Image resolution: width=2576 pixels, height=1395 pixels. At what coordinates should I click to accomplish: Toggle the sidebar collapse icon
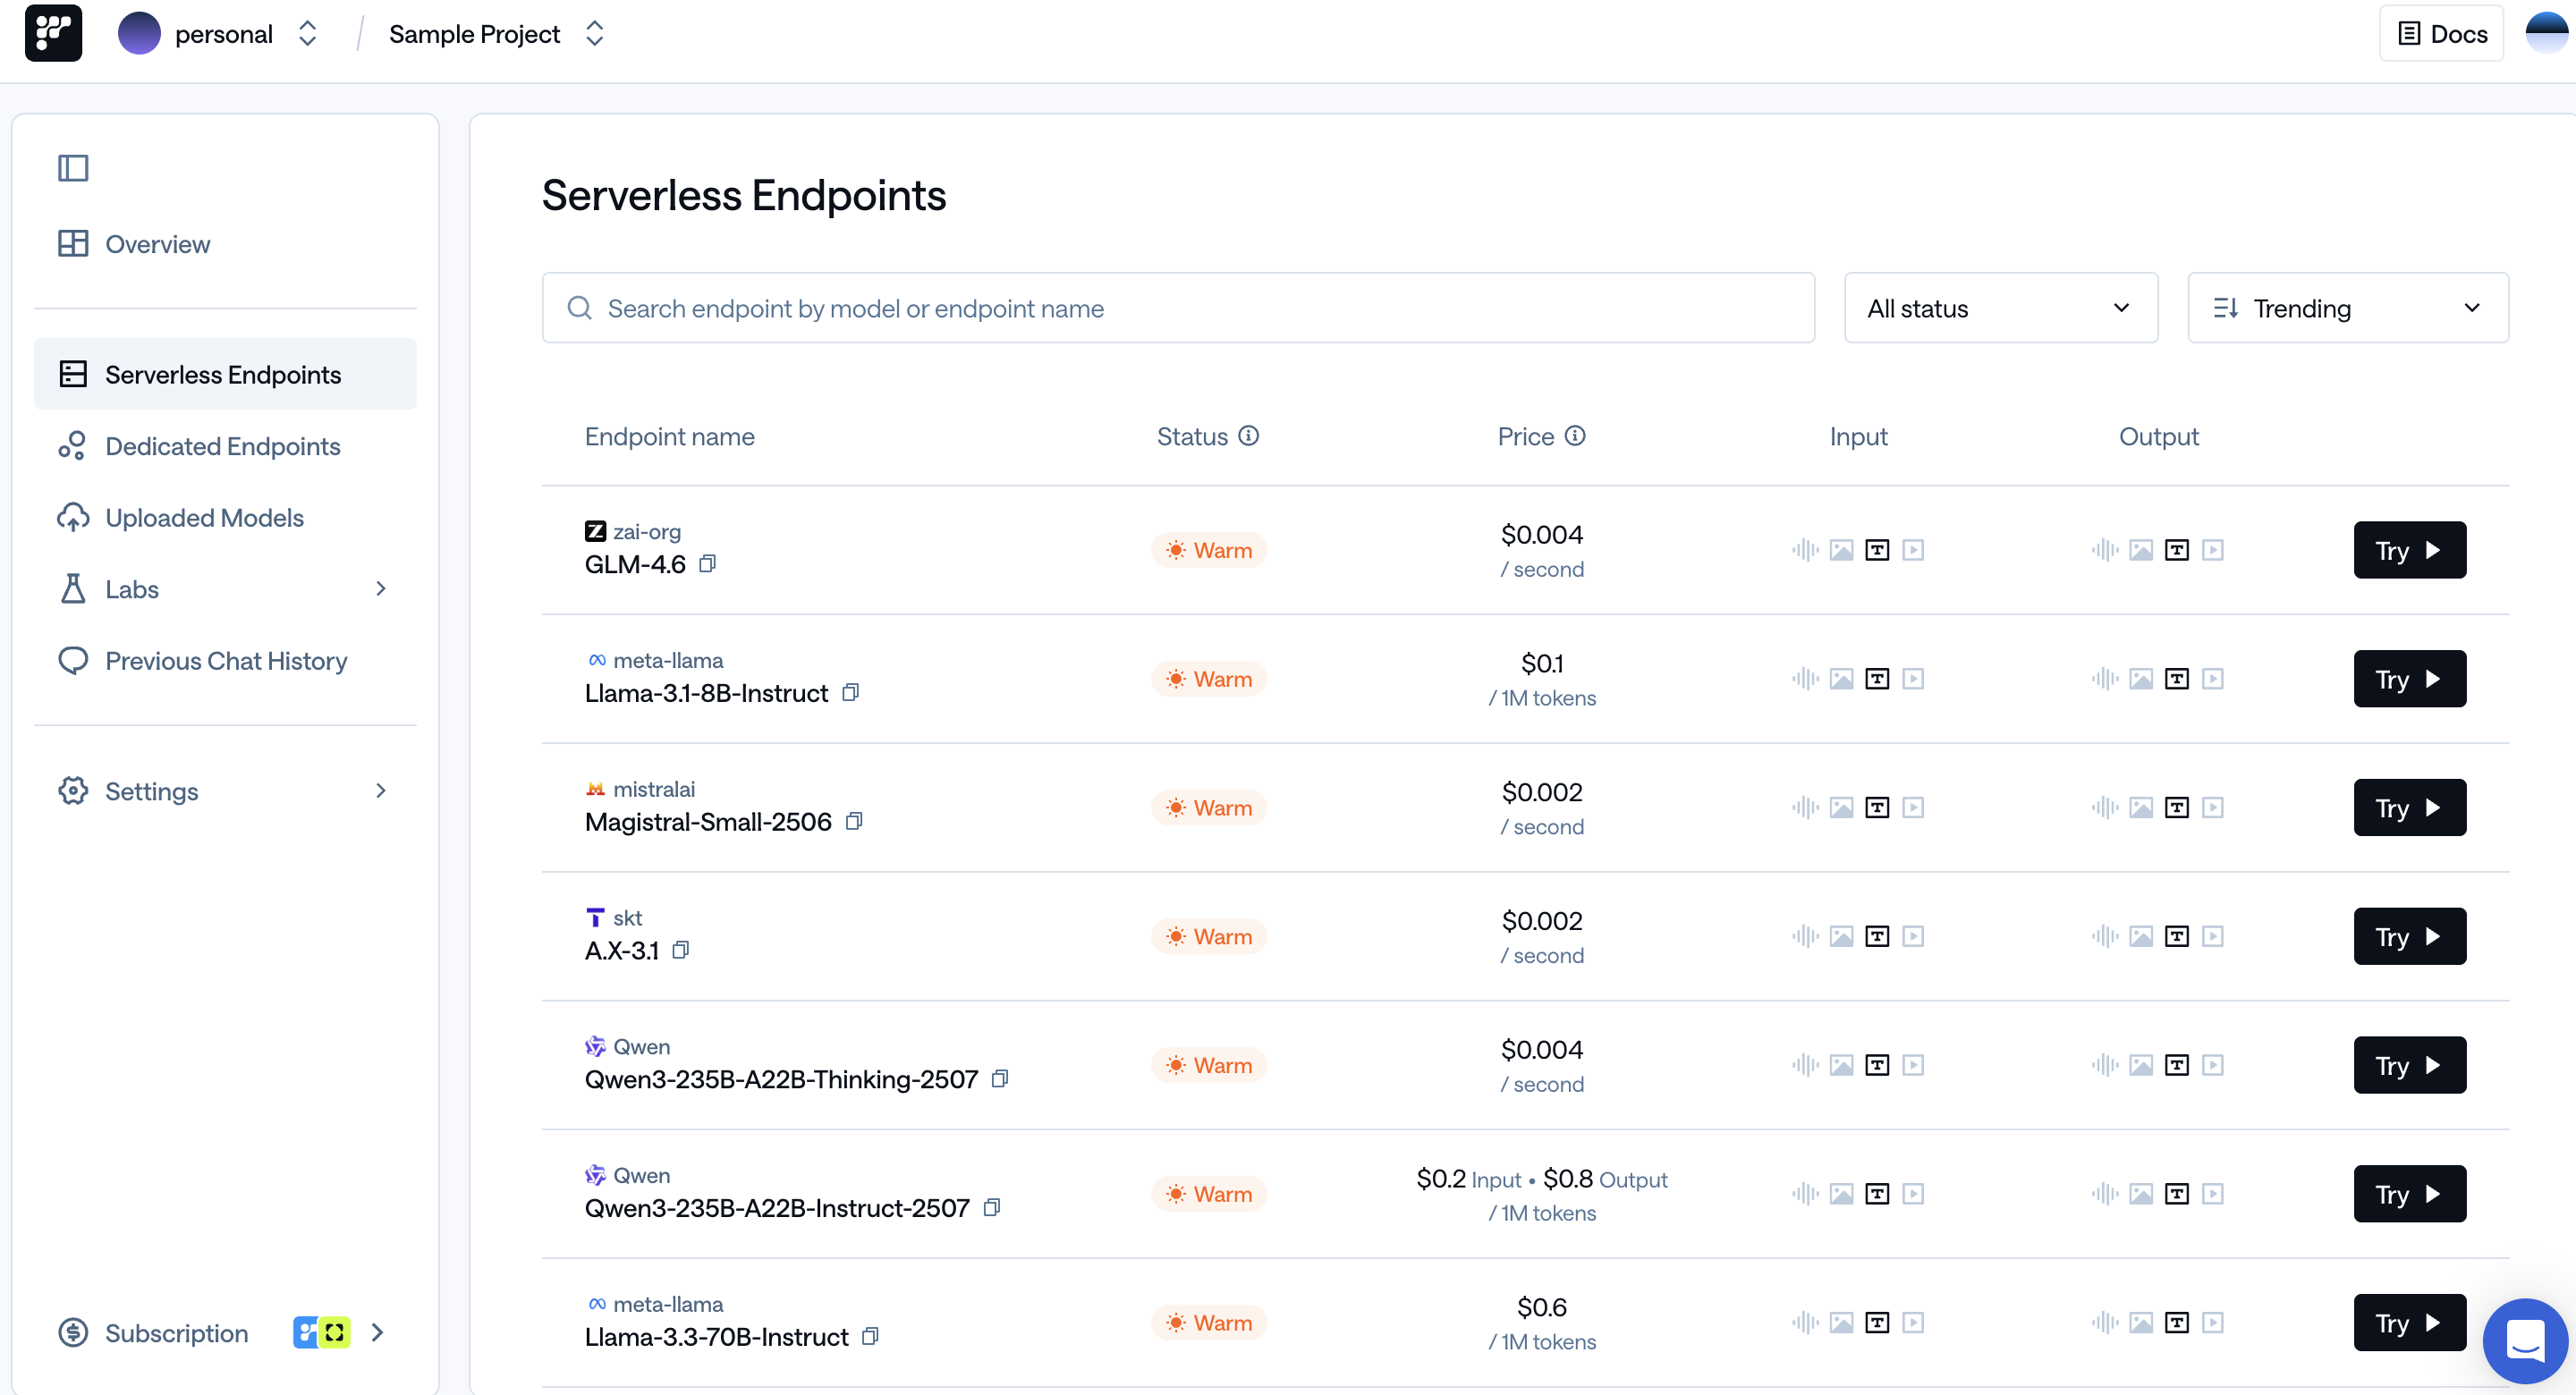[73, 167]
